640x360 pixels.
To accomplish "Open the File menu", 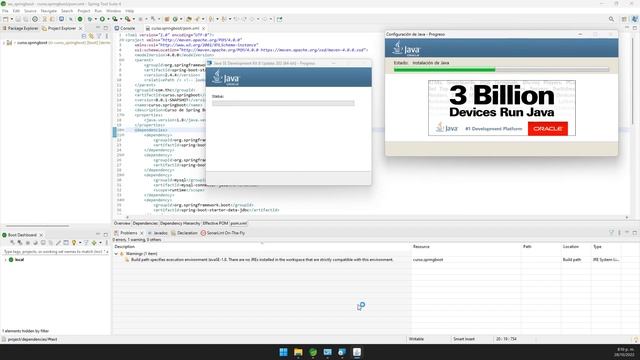I will [x=5, y=11].
